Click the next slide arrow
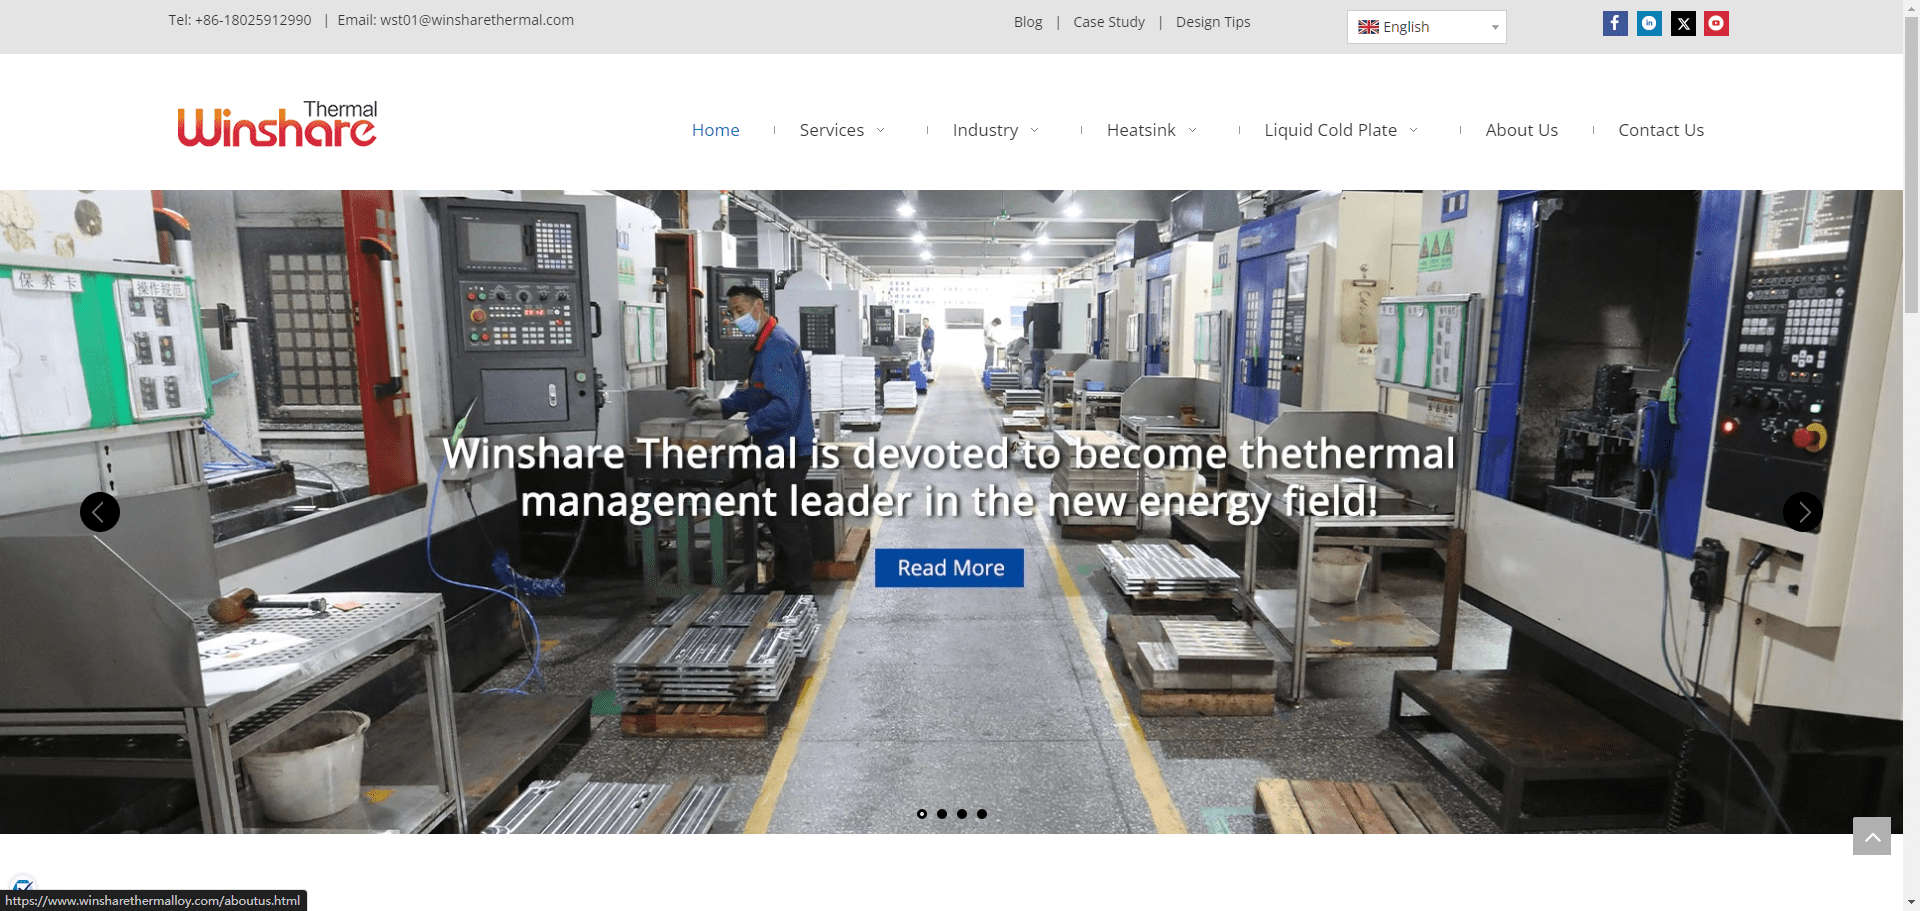Screen dimensions: 1920x911 click(1803, 511)
